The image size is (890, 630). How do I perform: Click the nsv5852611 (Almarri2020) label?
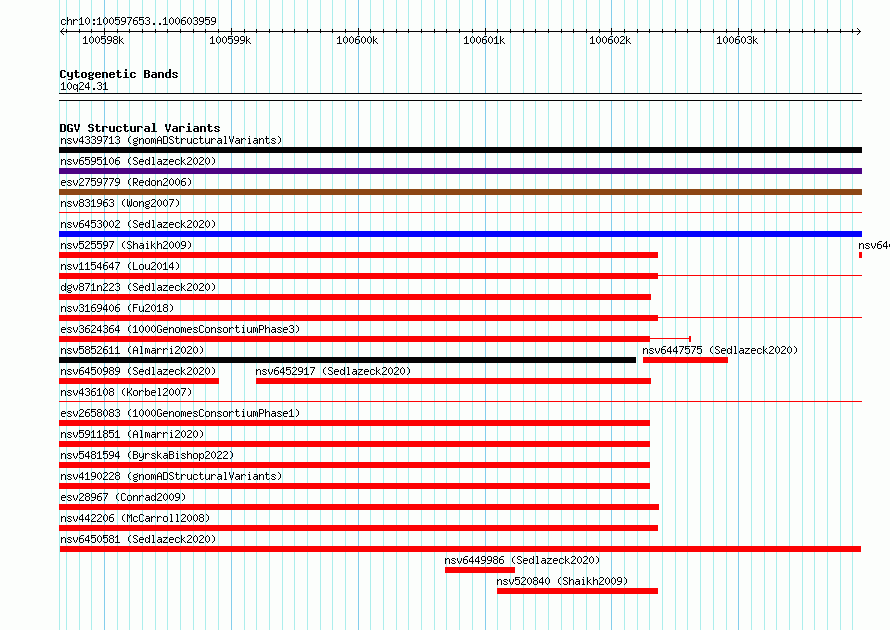click(x=132, y=350)
